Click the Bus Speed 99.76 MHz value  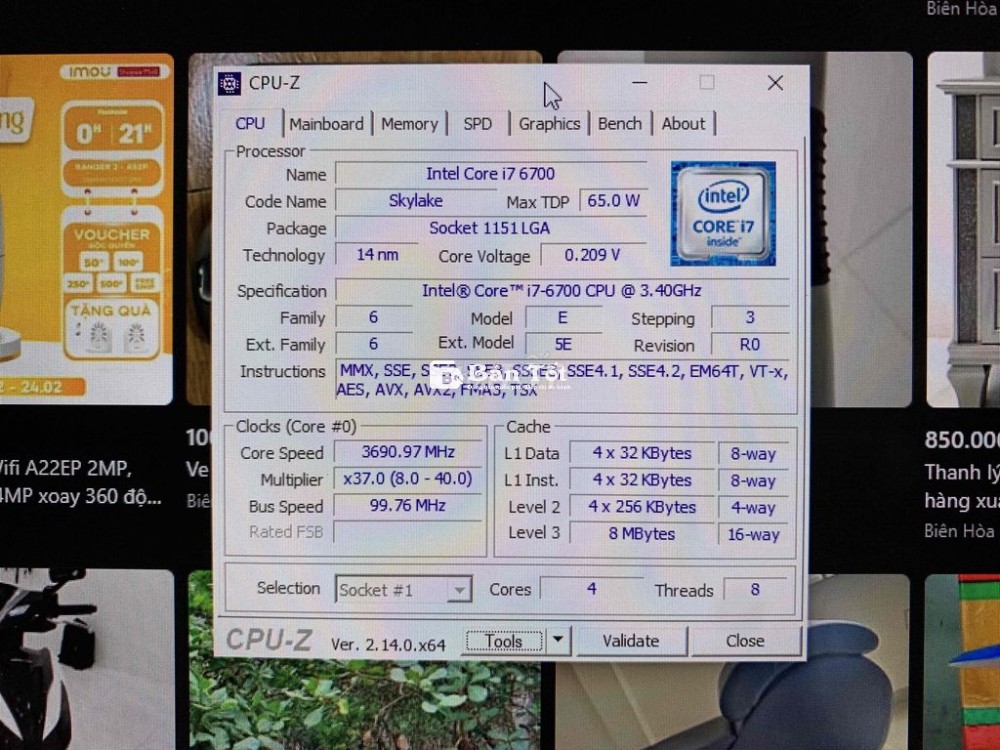[408, 506]
